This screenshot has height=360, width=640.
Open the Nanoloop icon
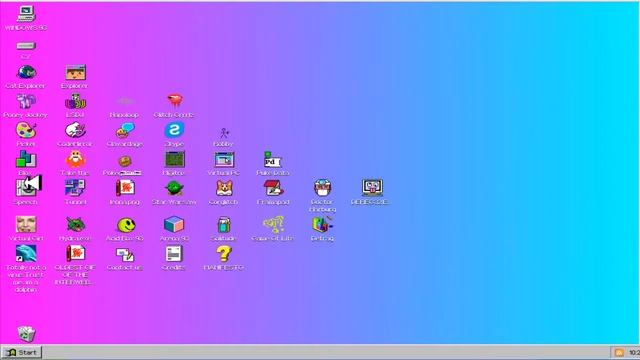(x=125, y=101)
